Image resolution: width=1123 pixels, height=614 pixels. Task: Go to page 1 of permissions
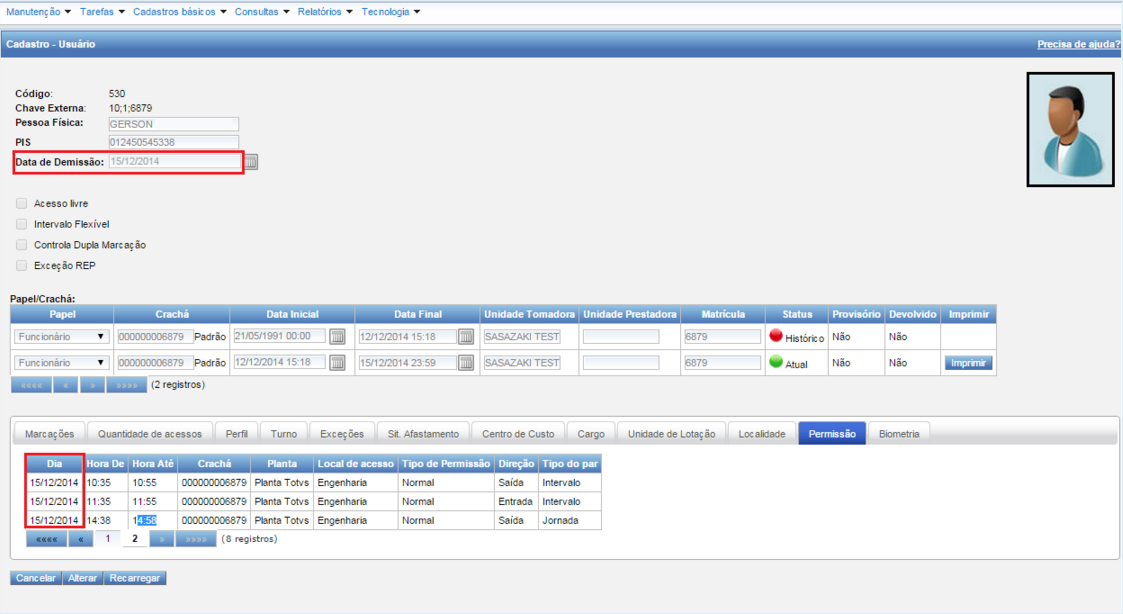coord(107,539)
